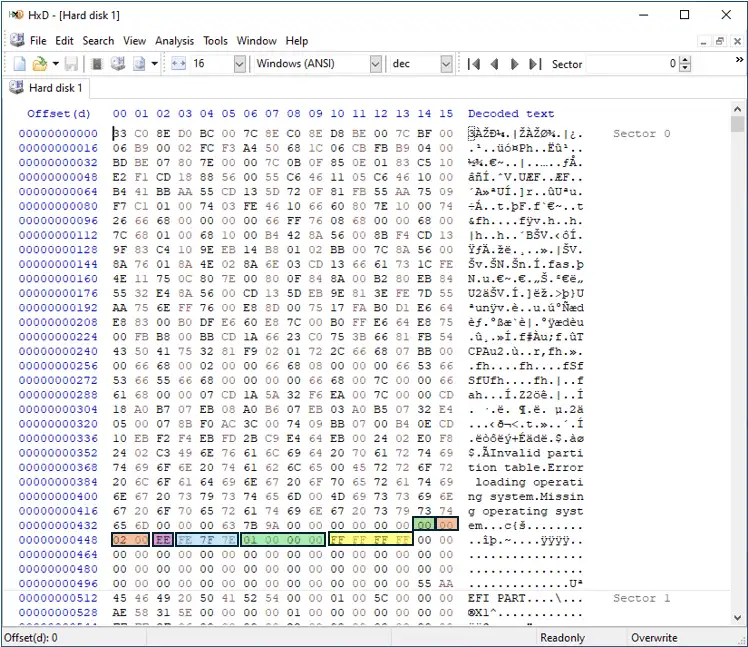Open the Tools menu
The height and width of the screenshot is (647, 748).
[x=215, y=41]
